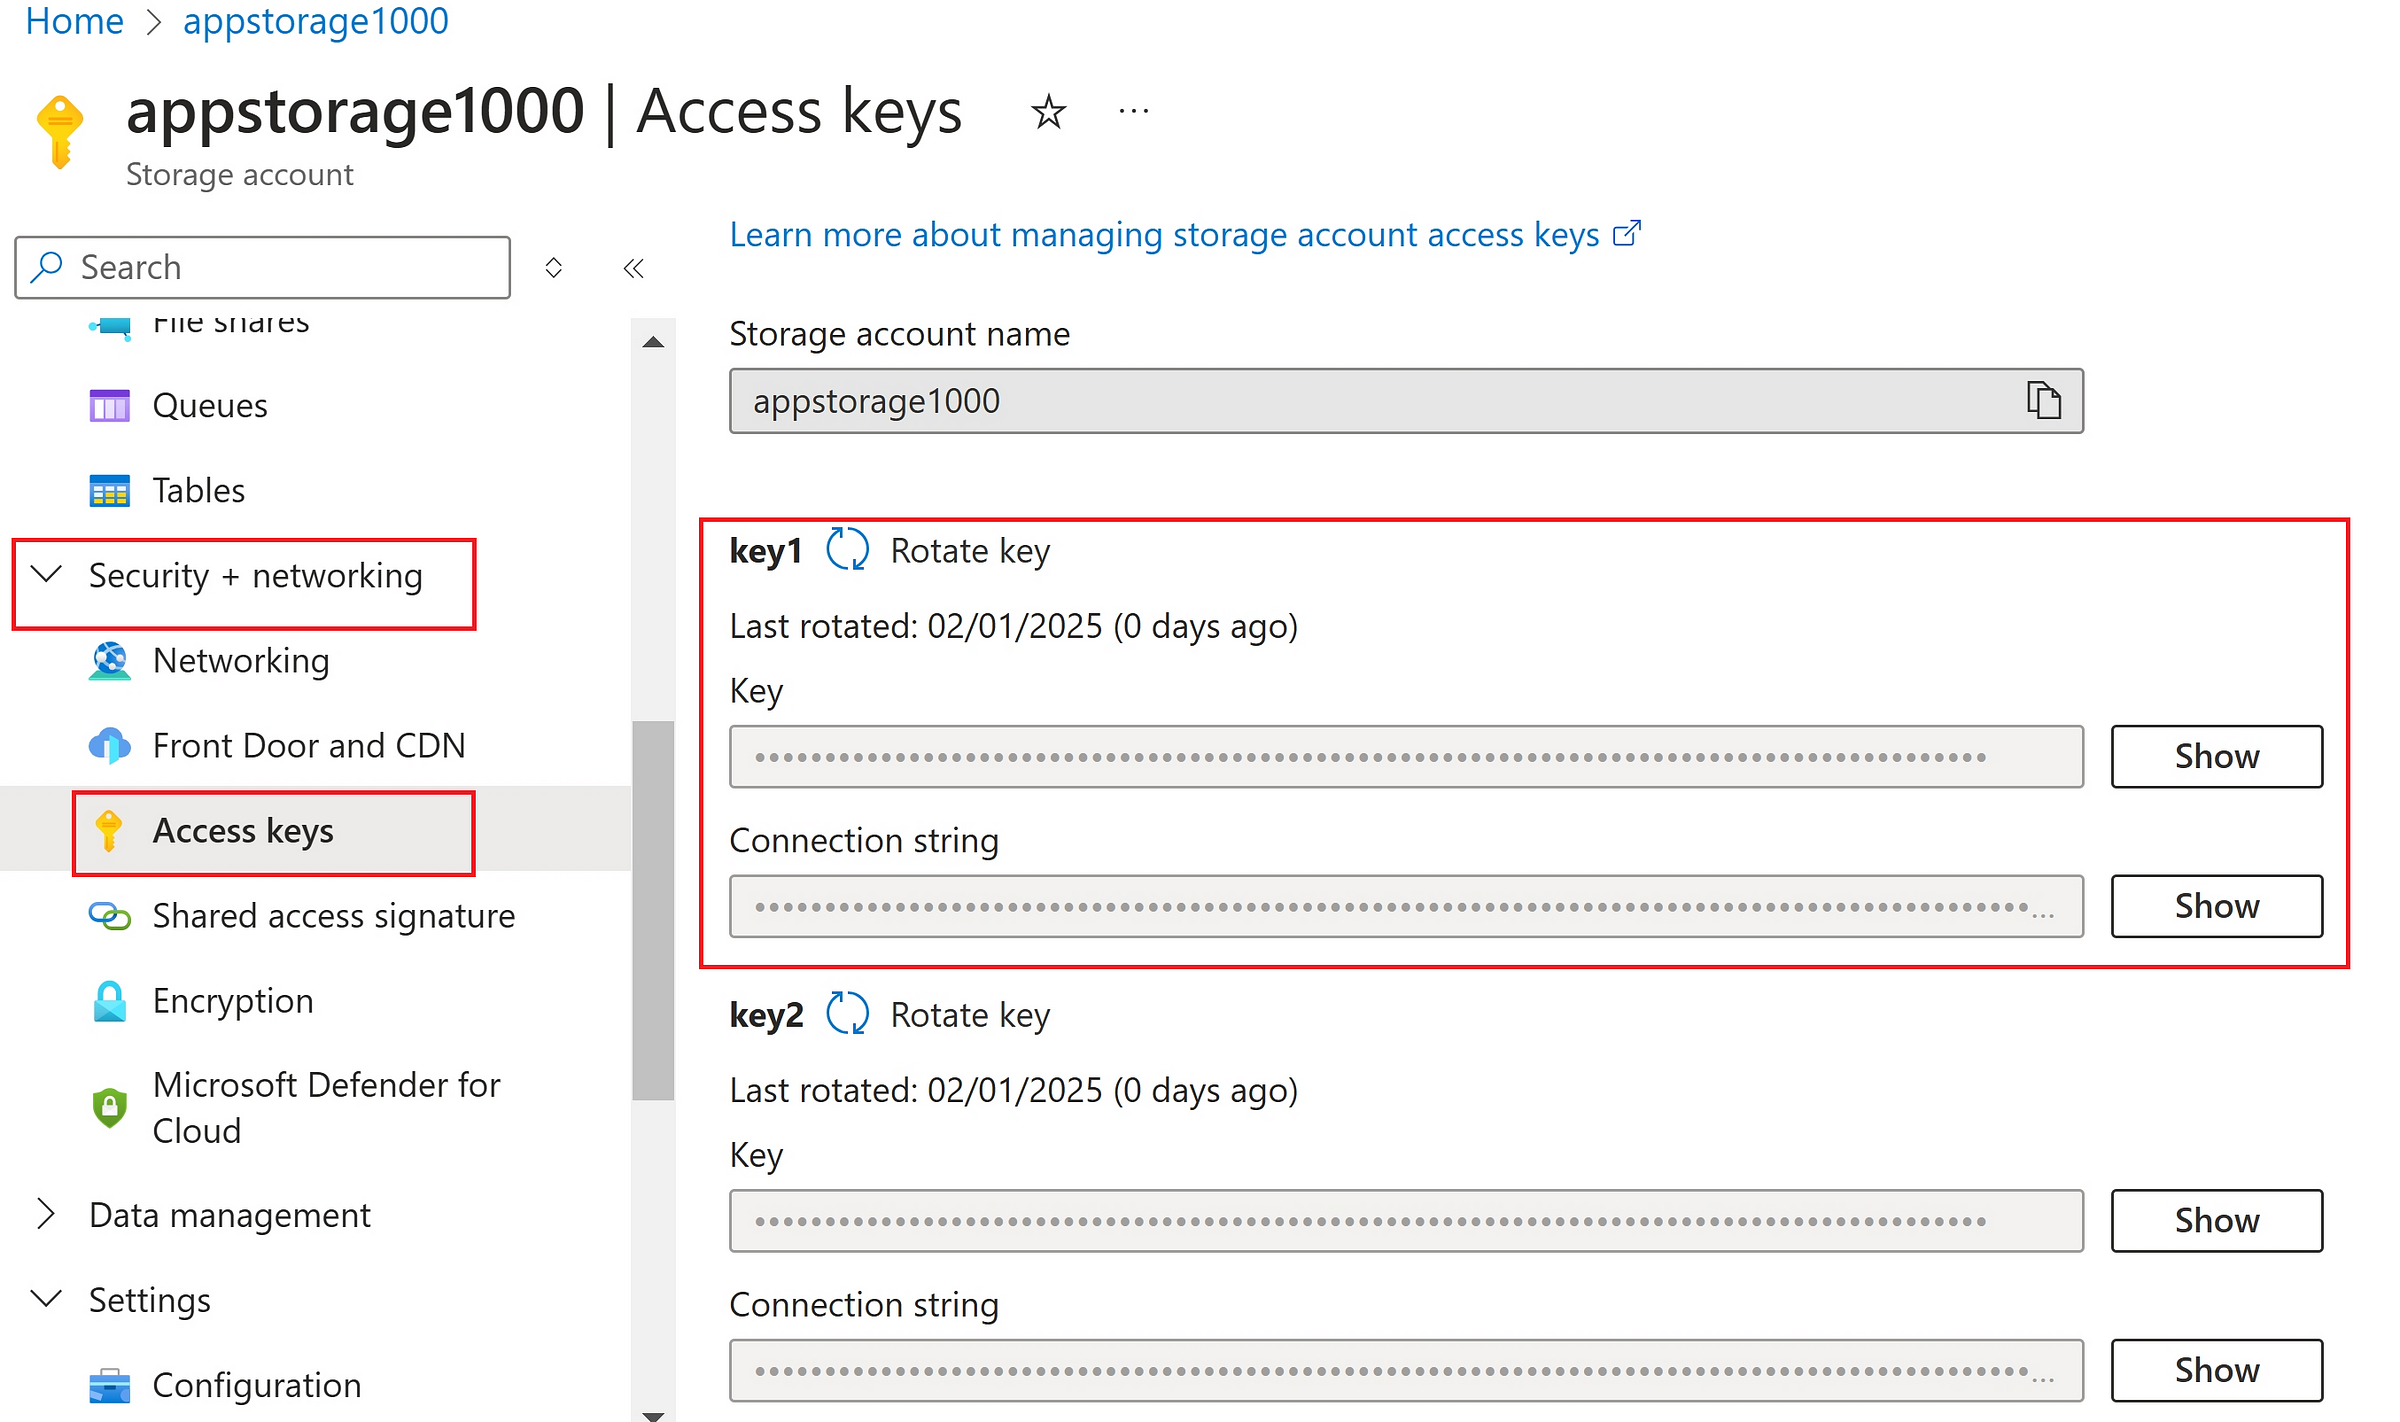
Task: Open Shared access signature
Action: pos(334,916)
